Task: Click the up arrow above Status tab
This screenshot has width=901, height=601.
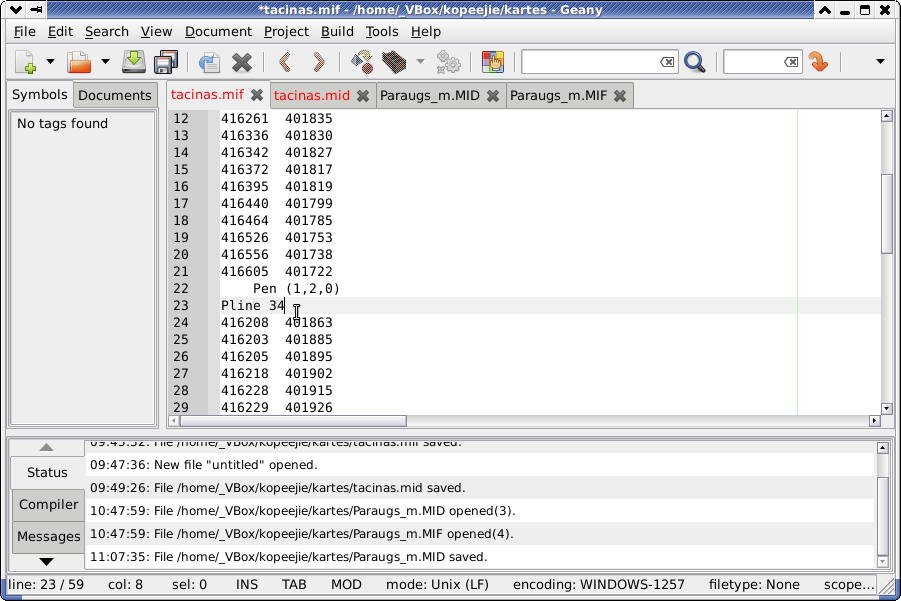Action: click(x=47, y=447)
